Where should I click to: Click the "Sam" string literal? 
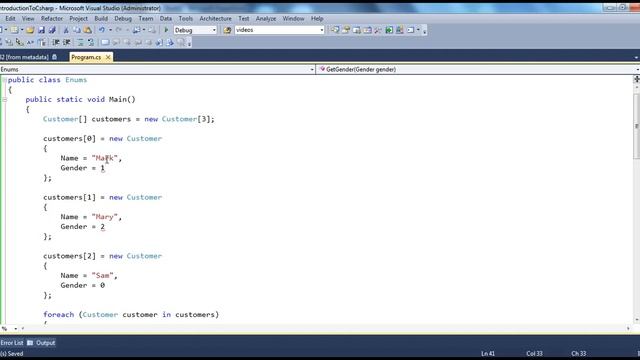pyautogui.click(x=102, y=276)
